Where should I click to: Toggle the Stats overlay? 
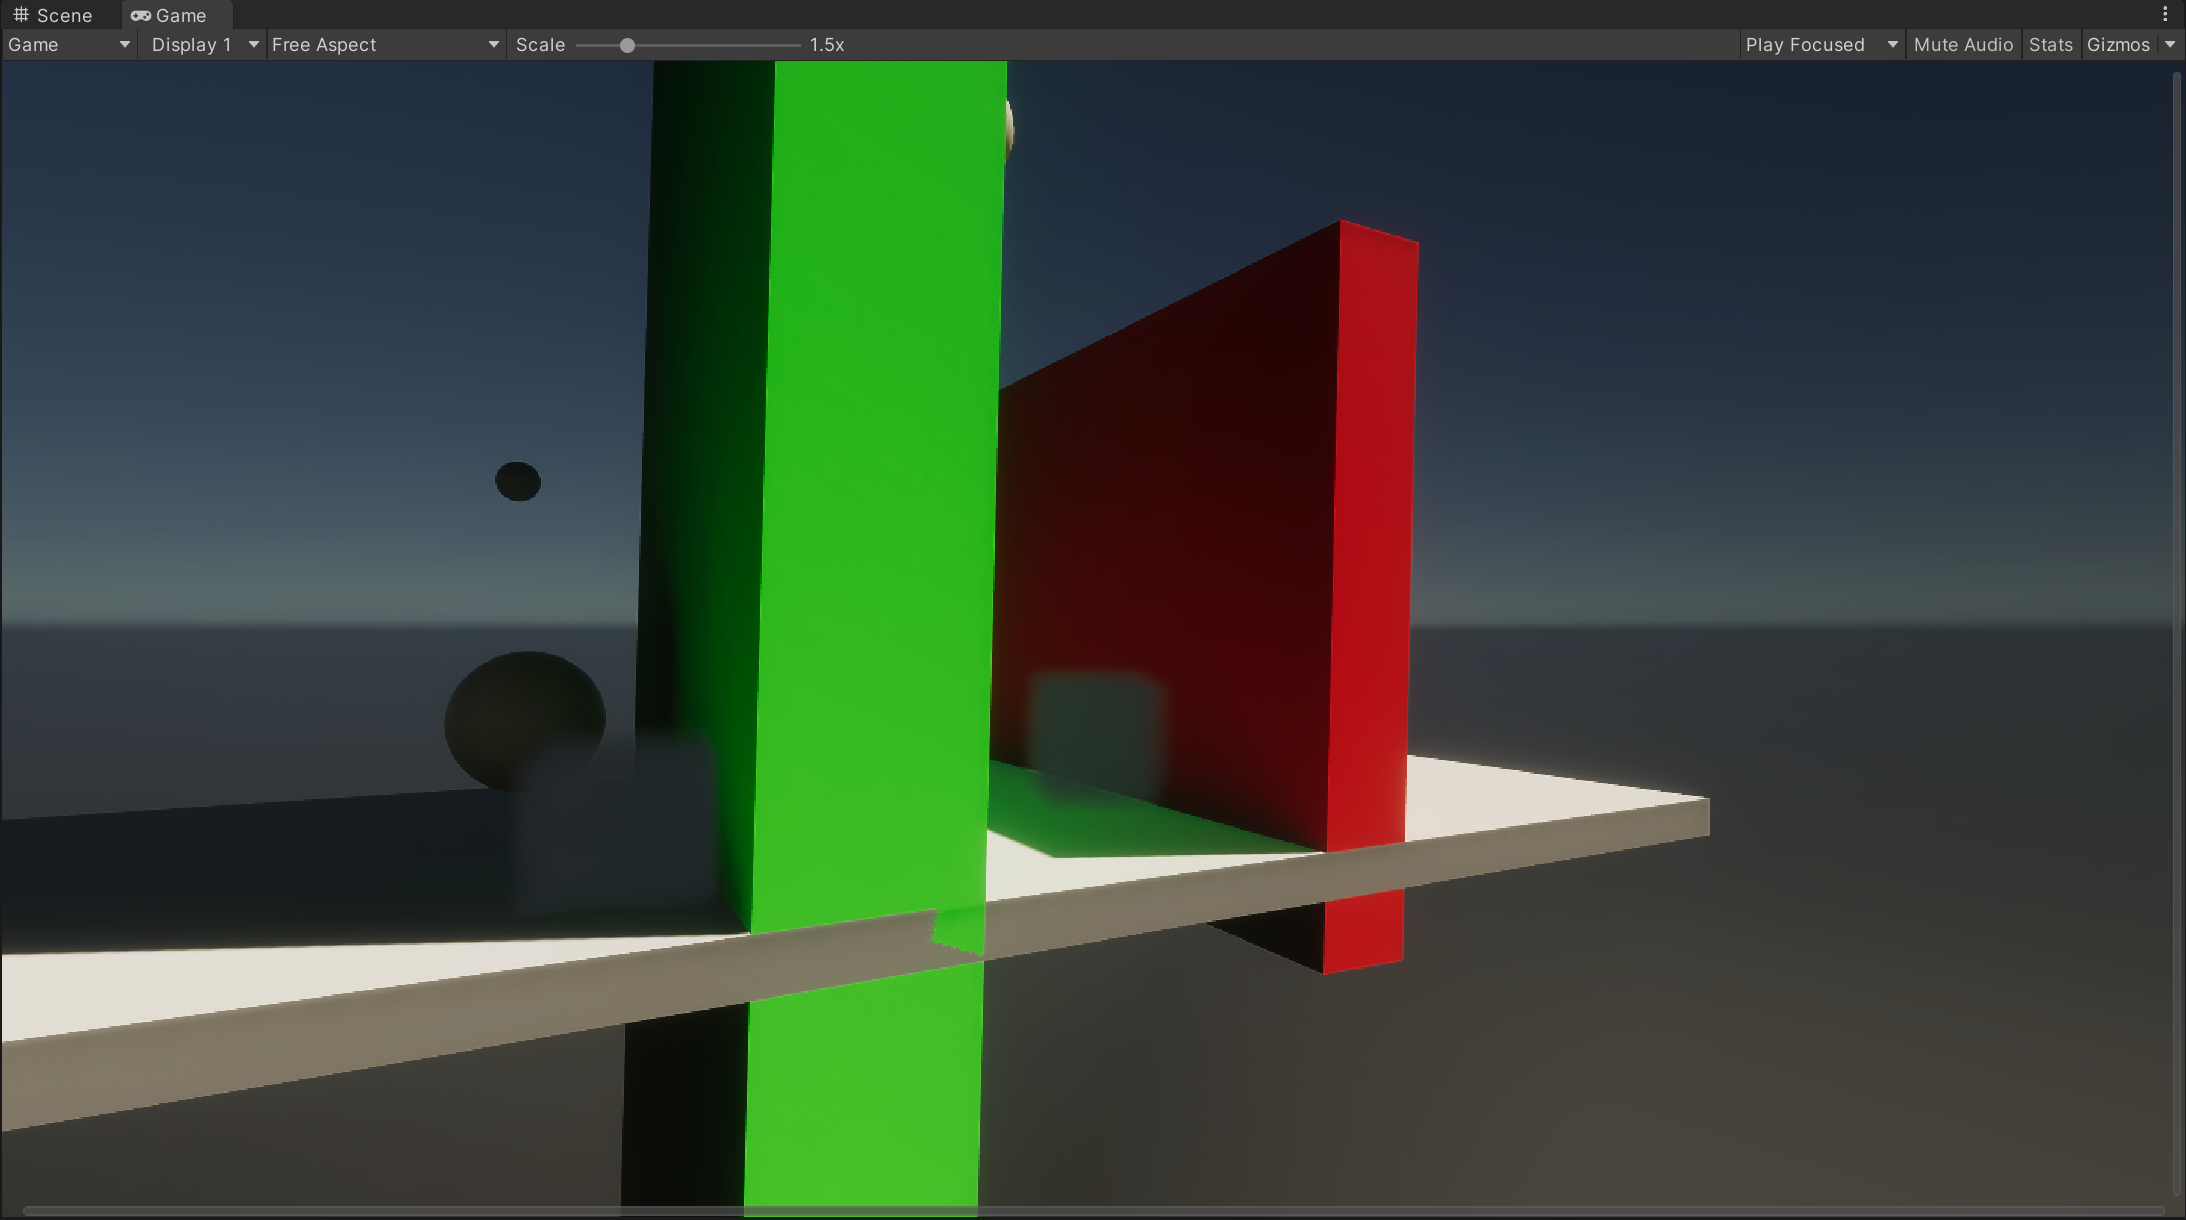point(2050,45)
